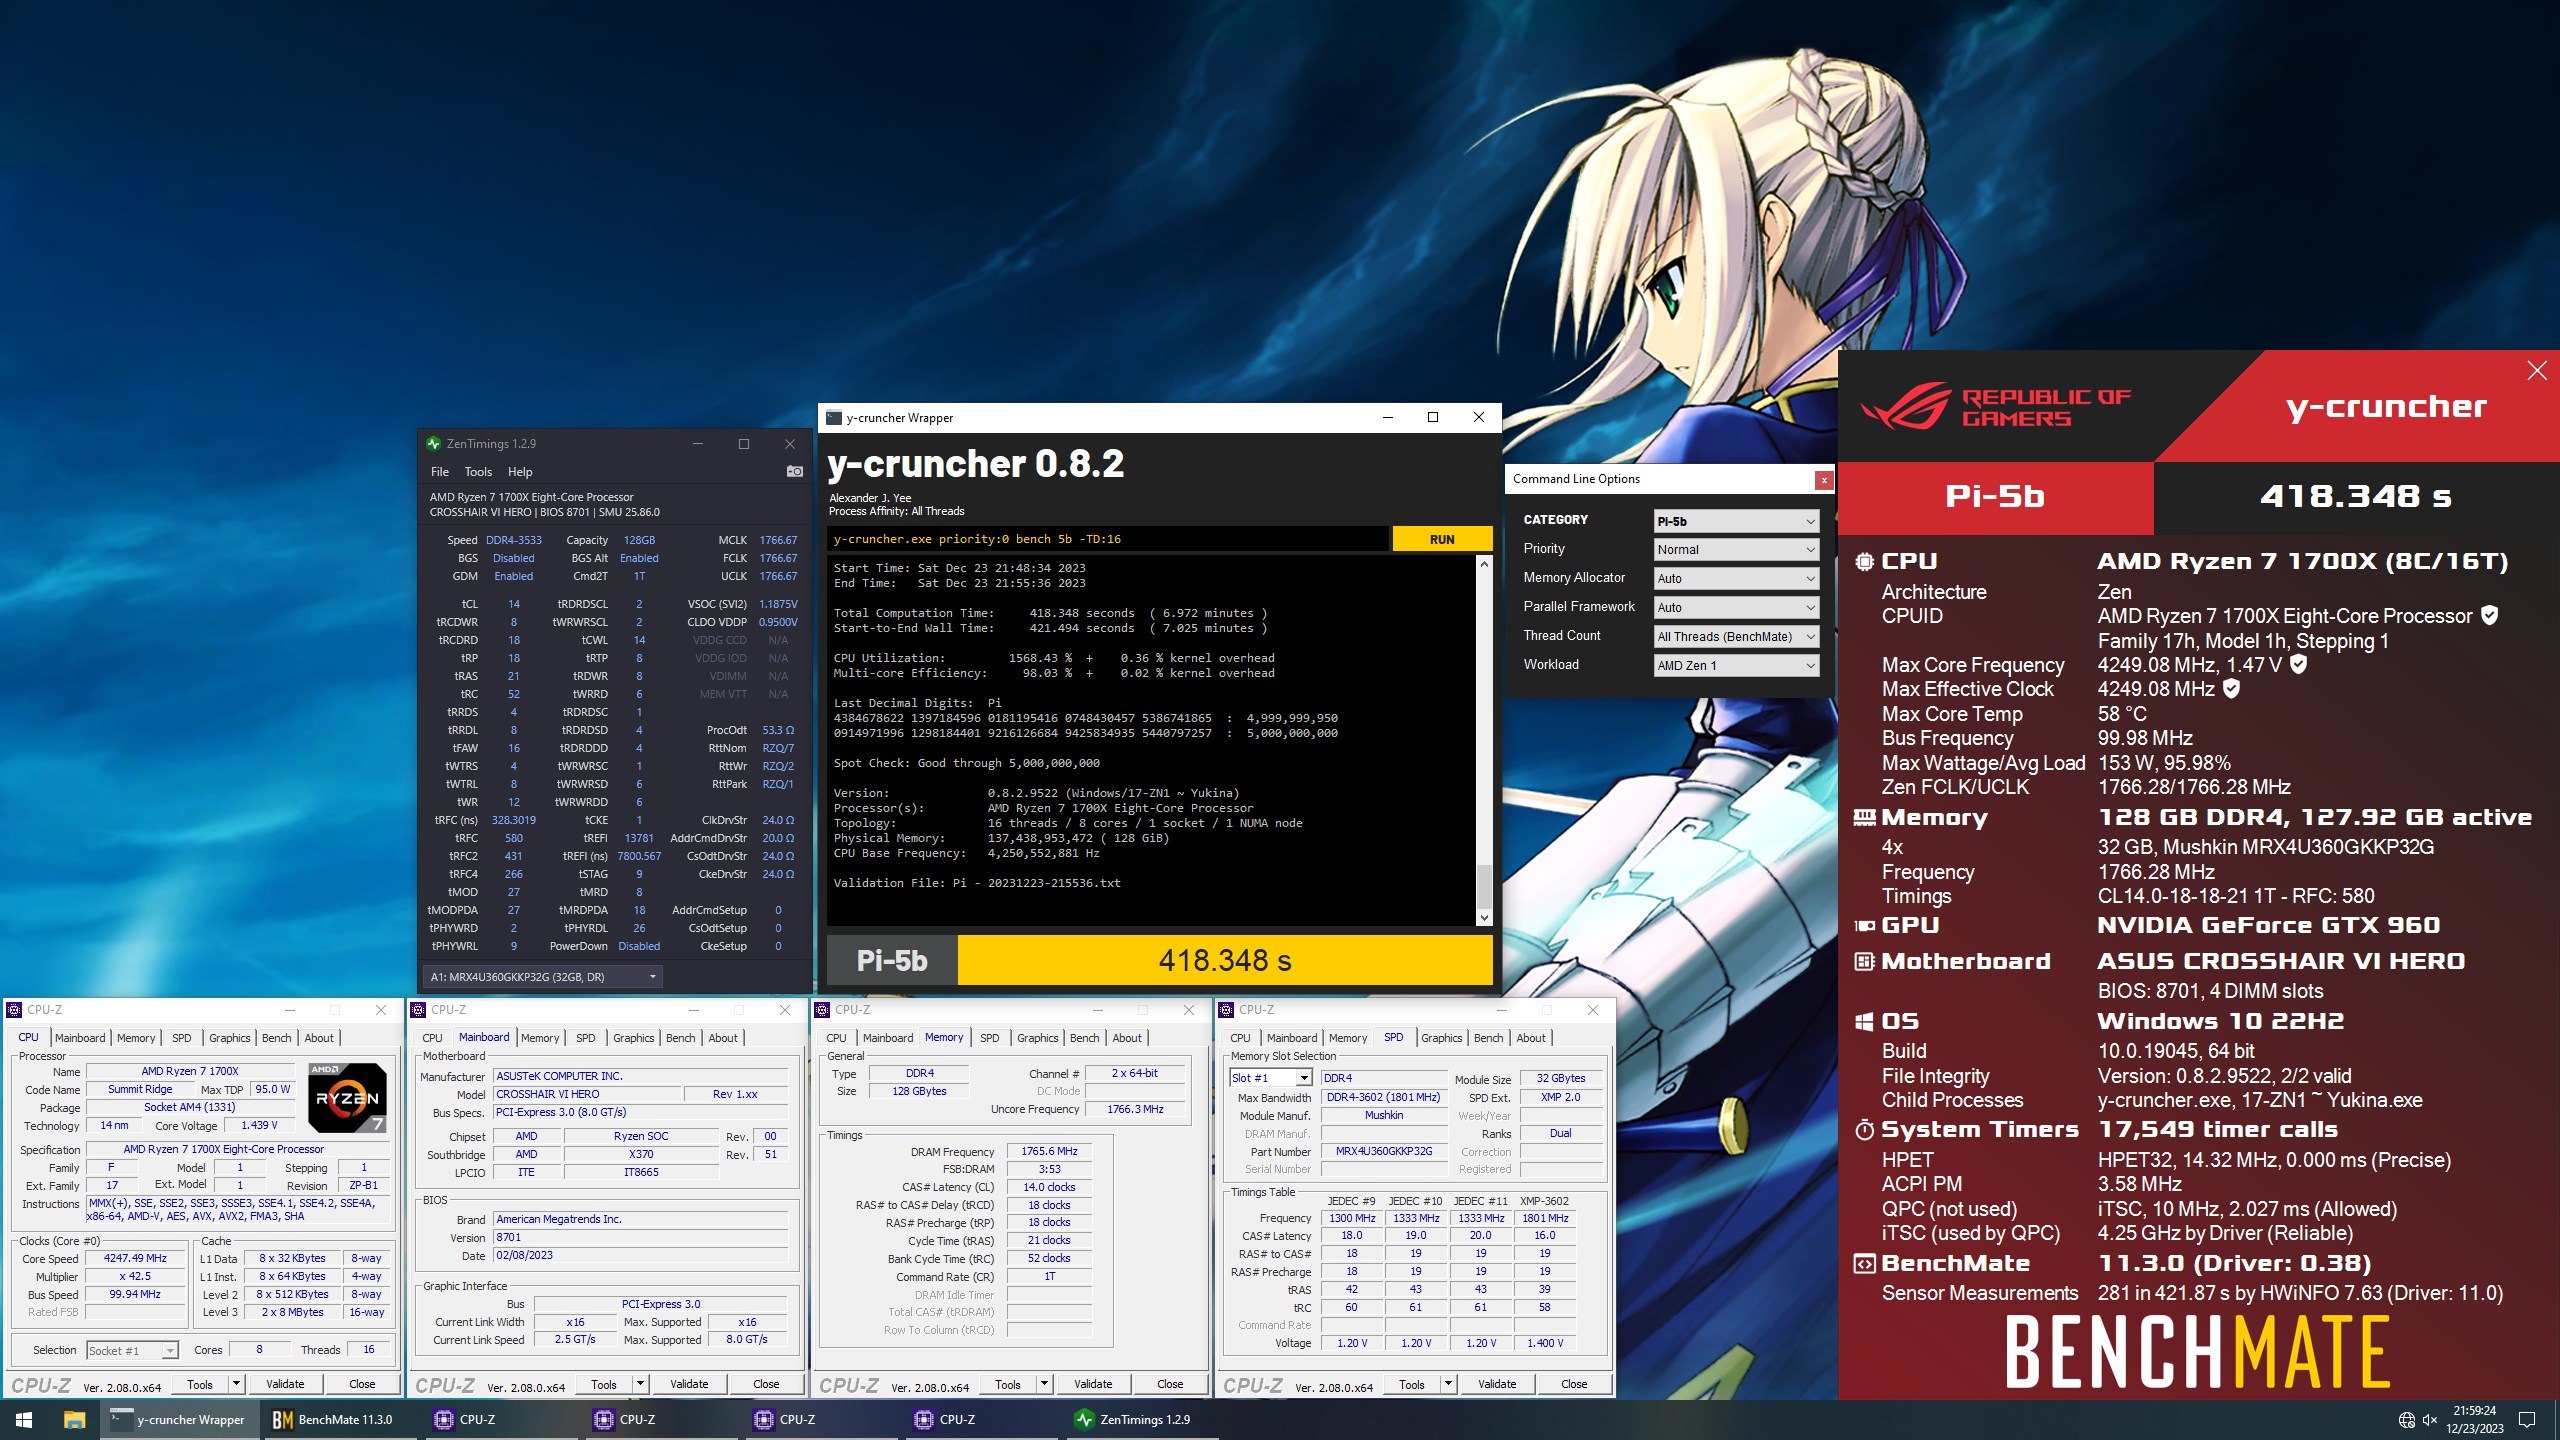Open ZenTimings File menu
Image resolution: width=2560 pixels, height=1440 pixels.
[x=439, y=472]
